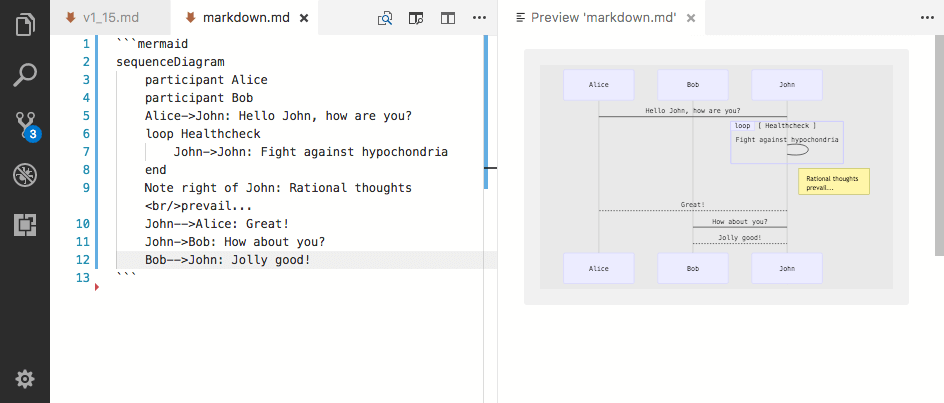Click the 'end' code line
Image resolution: width=944 pixels, height=403 pixels.
pyautogui.click(x=155, y=170)
